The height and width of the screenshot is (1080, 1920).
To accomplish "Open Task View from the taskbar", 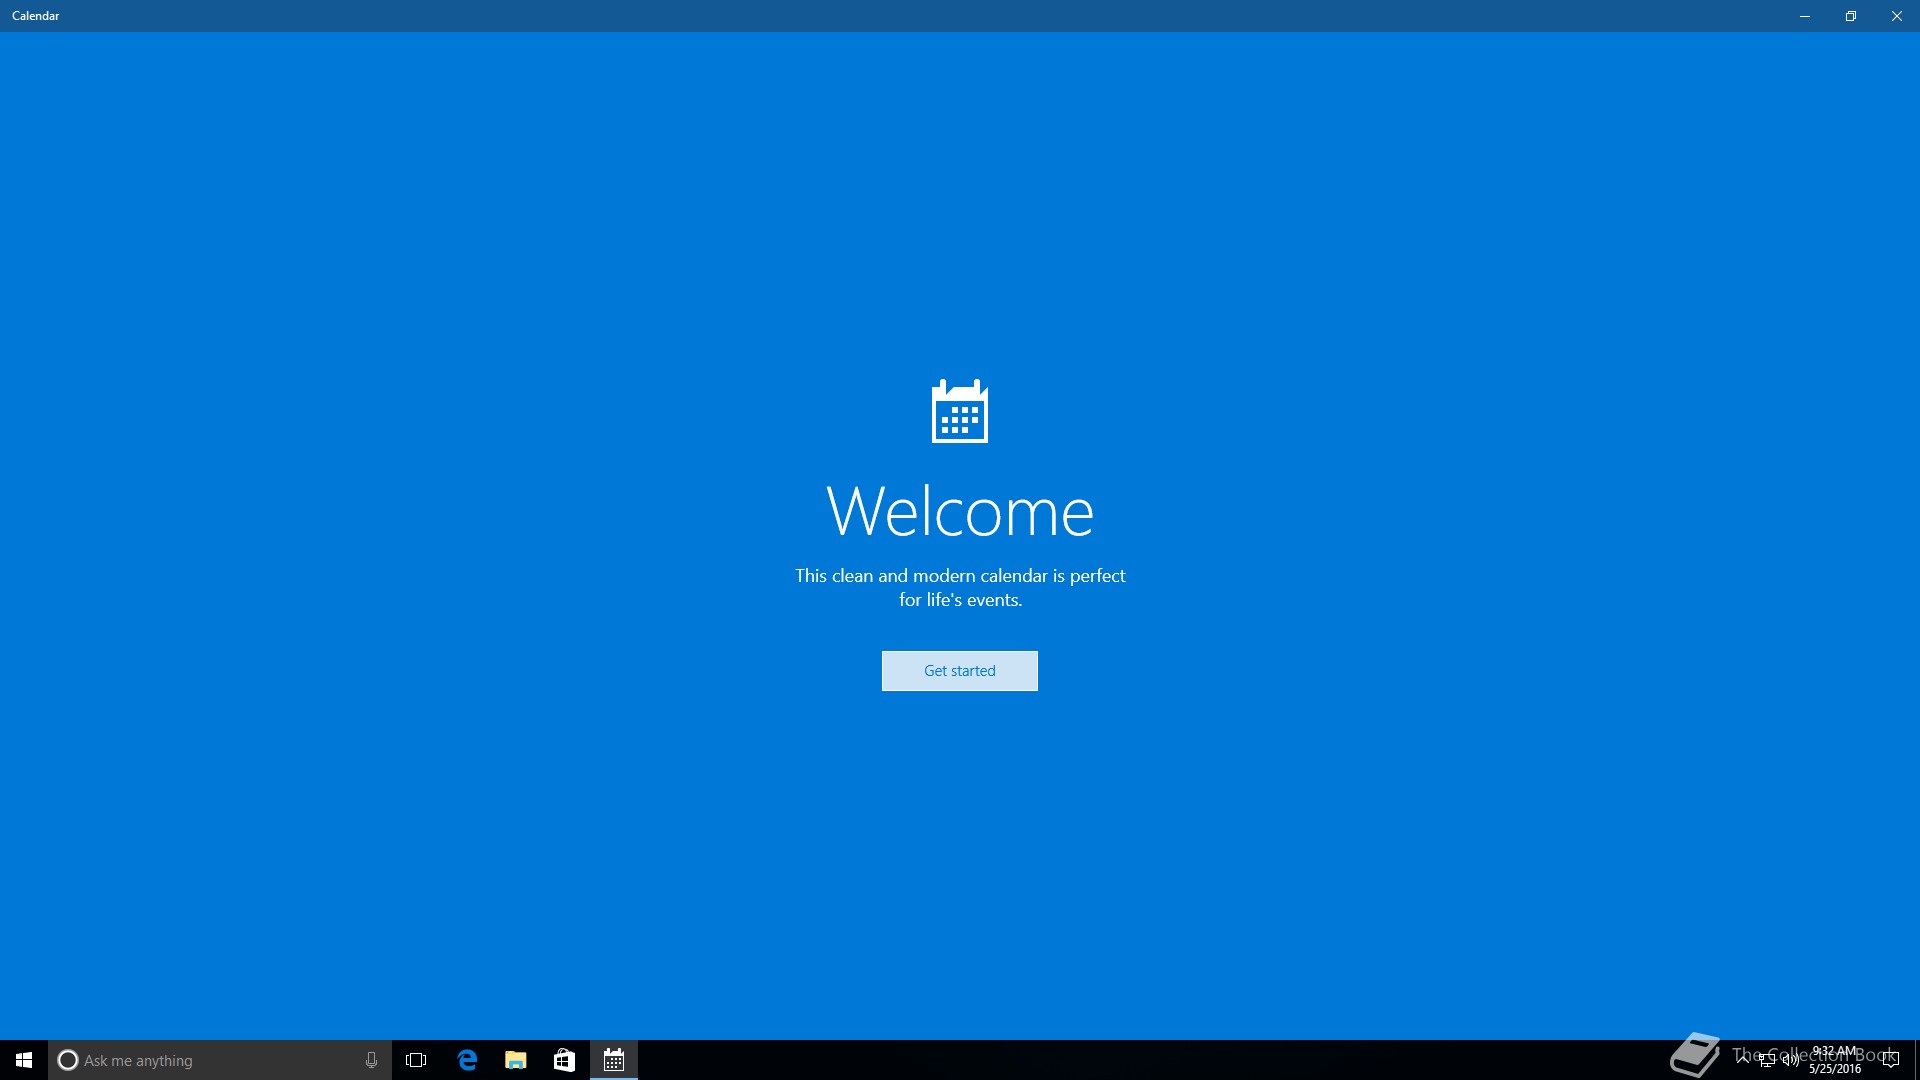I will [x=416, y=1060].
